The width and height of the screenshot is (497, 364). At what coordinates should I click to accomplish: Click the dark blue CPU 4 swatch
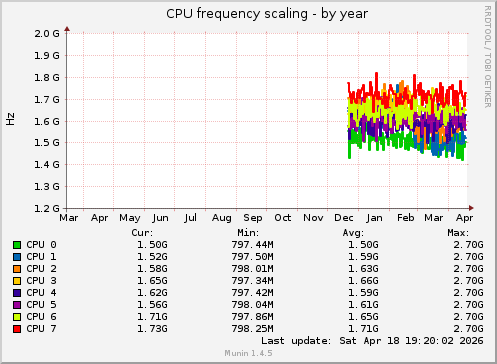pos(17,293)
